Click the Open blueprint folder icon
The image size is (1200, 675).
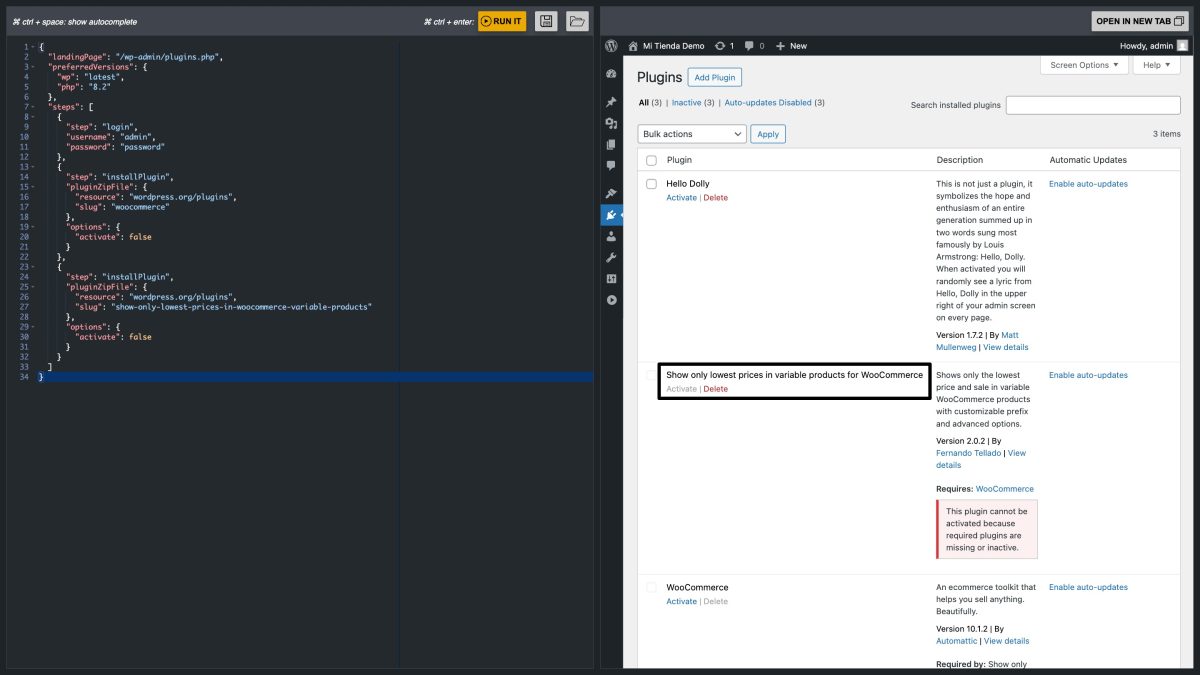tap(577, 20)
